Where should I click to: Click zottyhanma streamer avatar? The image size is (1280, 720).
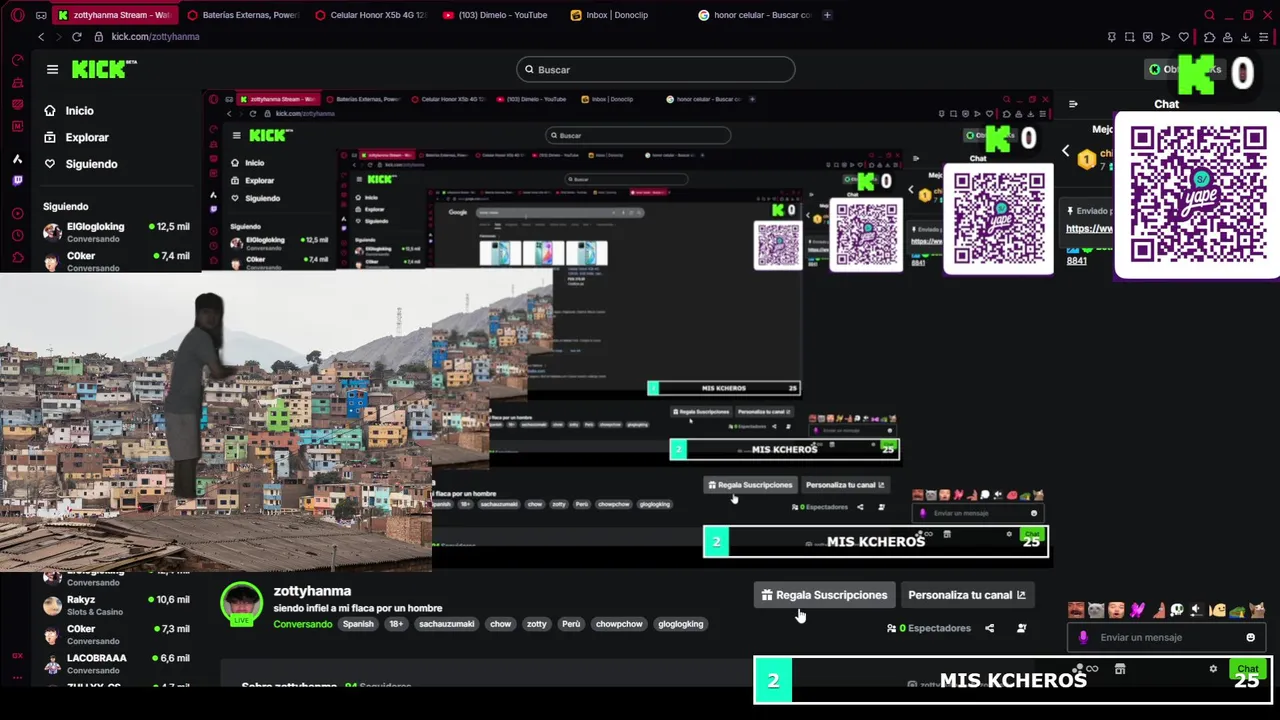click(x=241, y=604)
